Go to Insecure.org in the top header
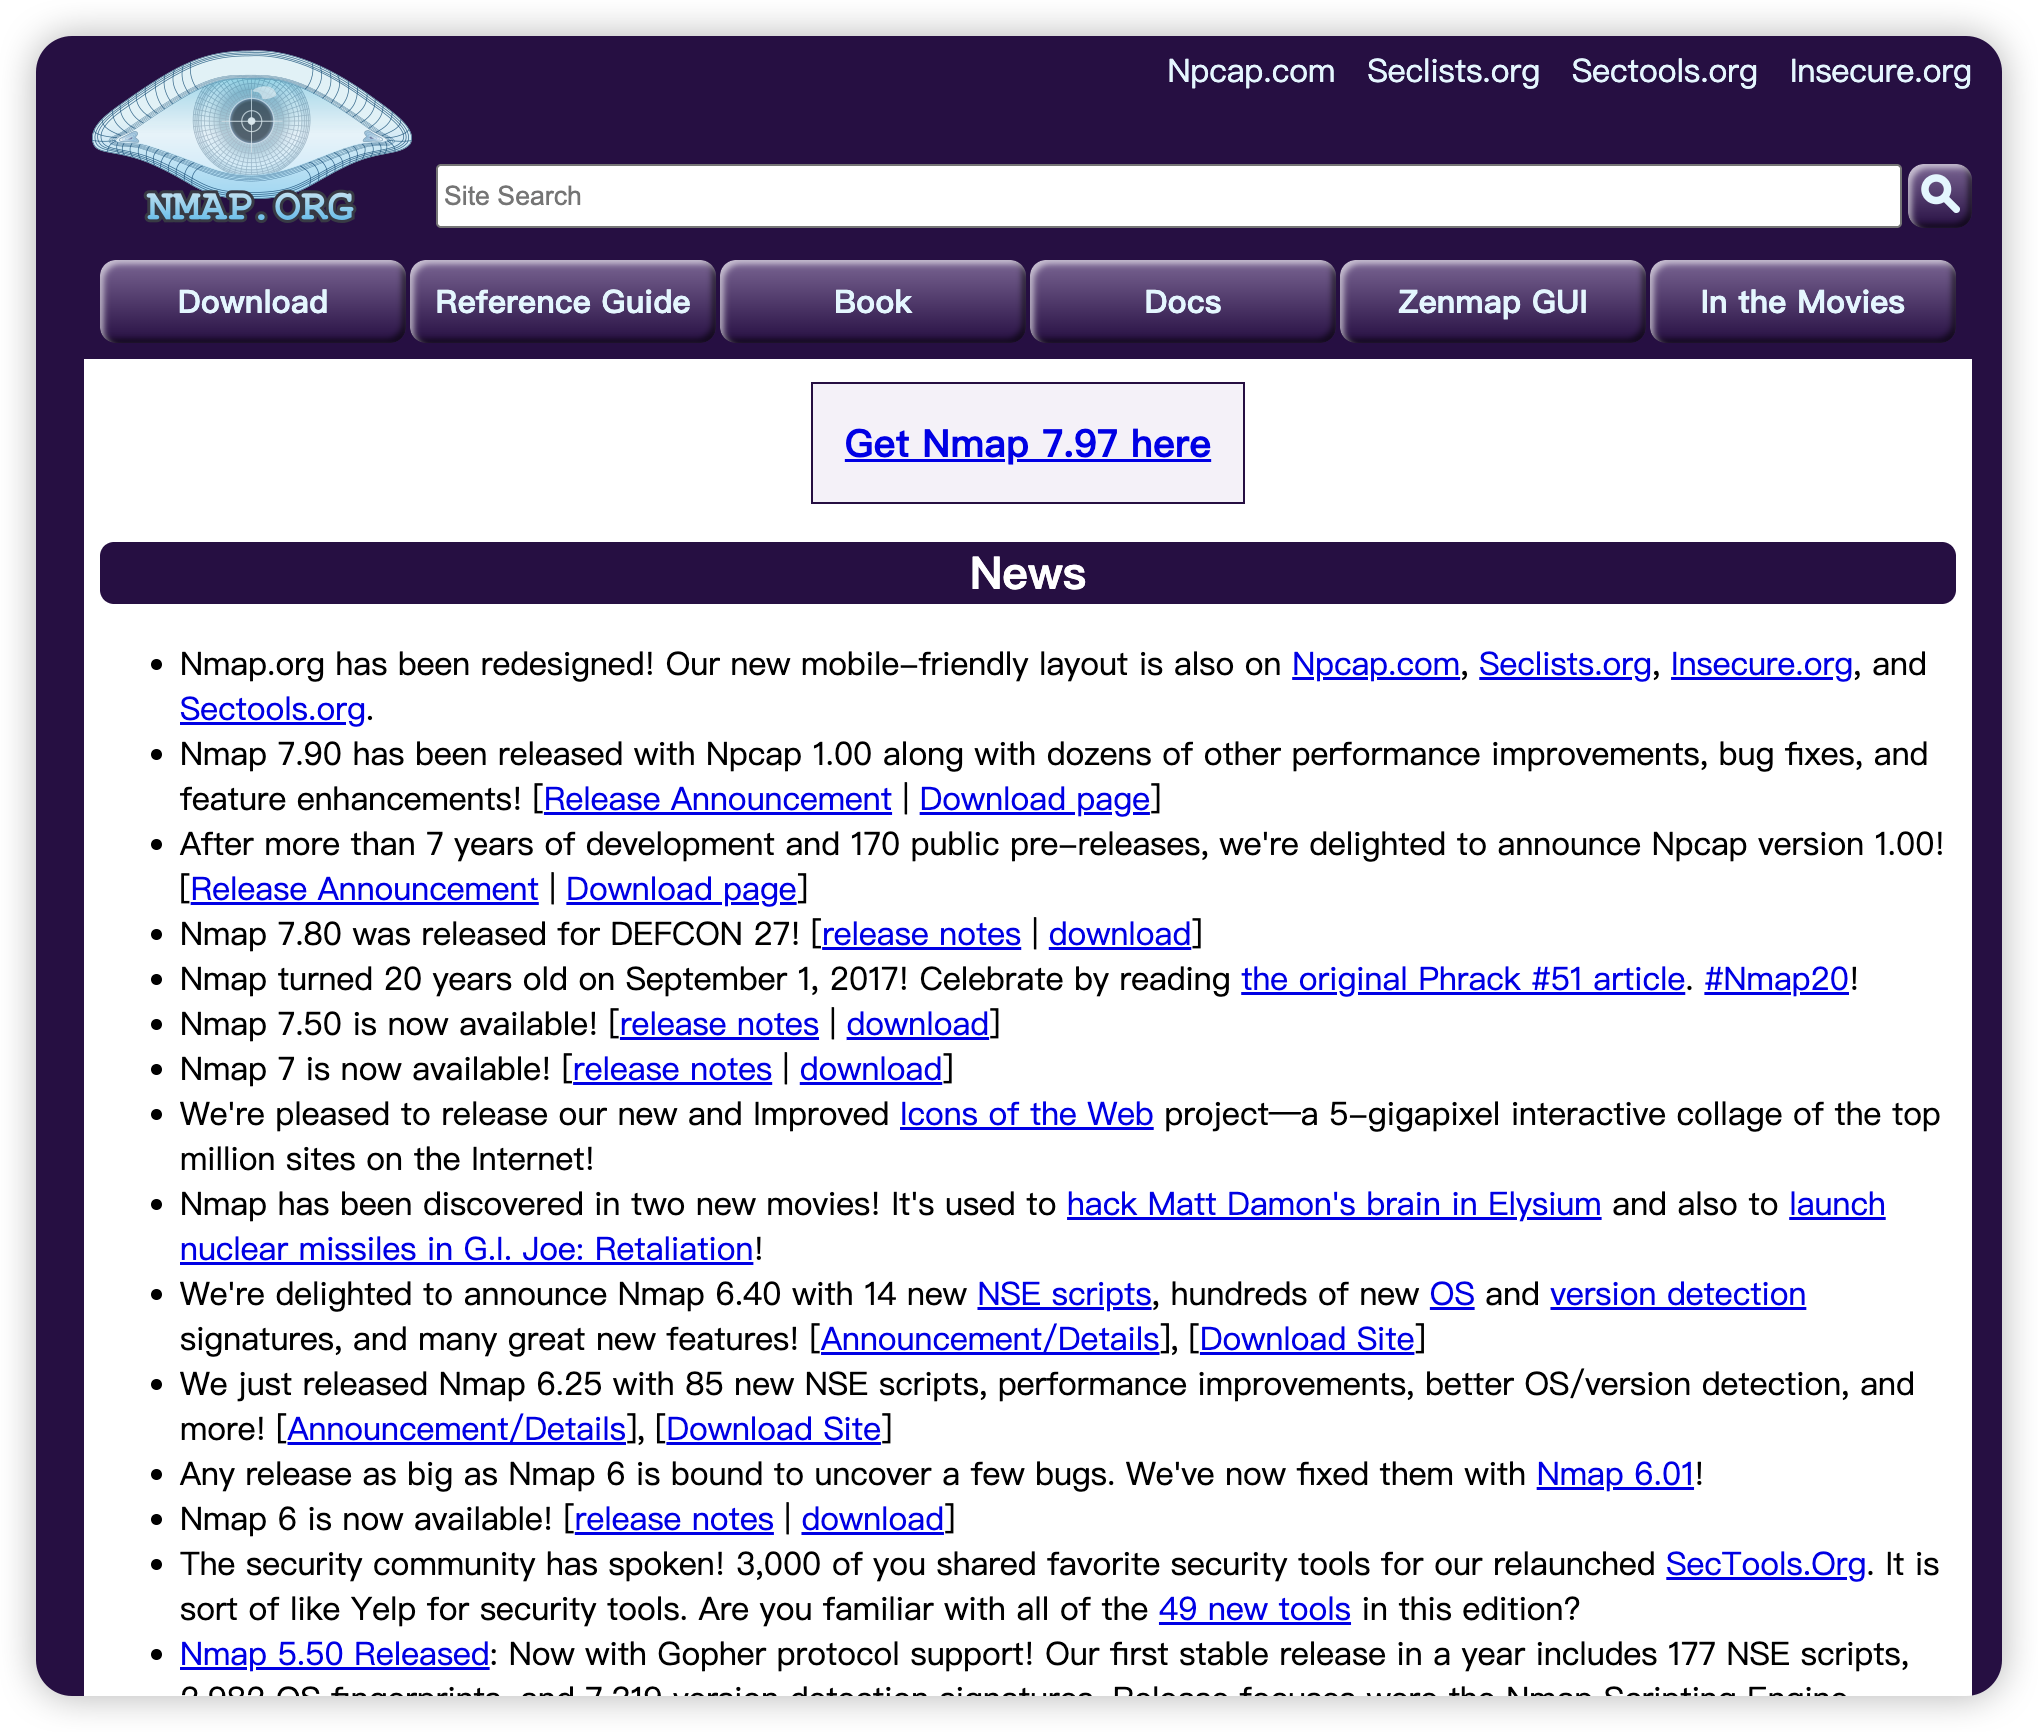Viewport: 2038px width, 1732px height. (x=1879, y=71)
